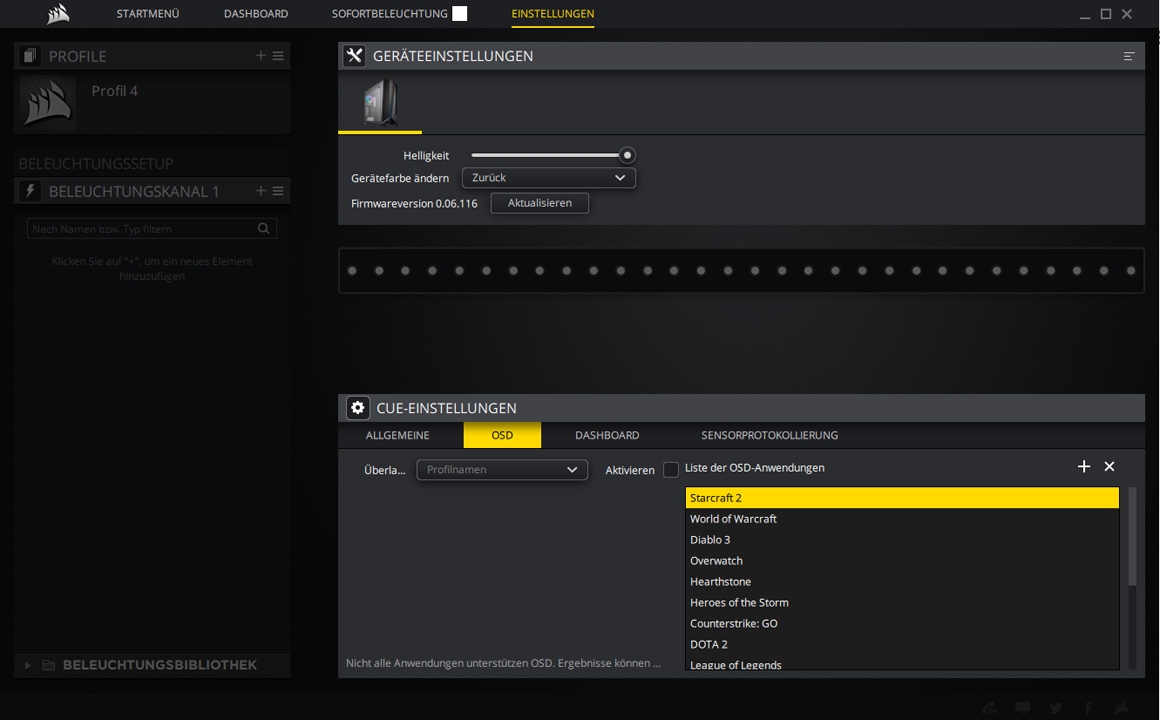Open the Twitter bird icon

(x=1056, y=708)
